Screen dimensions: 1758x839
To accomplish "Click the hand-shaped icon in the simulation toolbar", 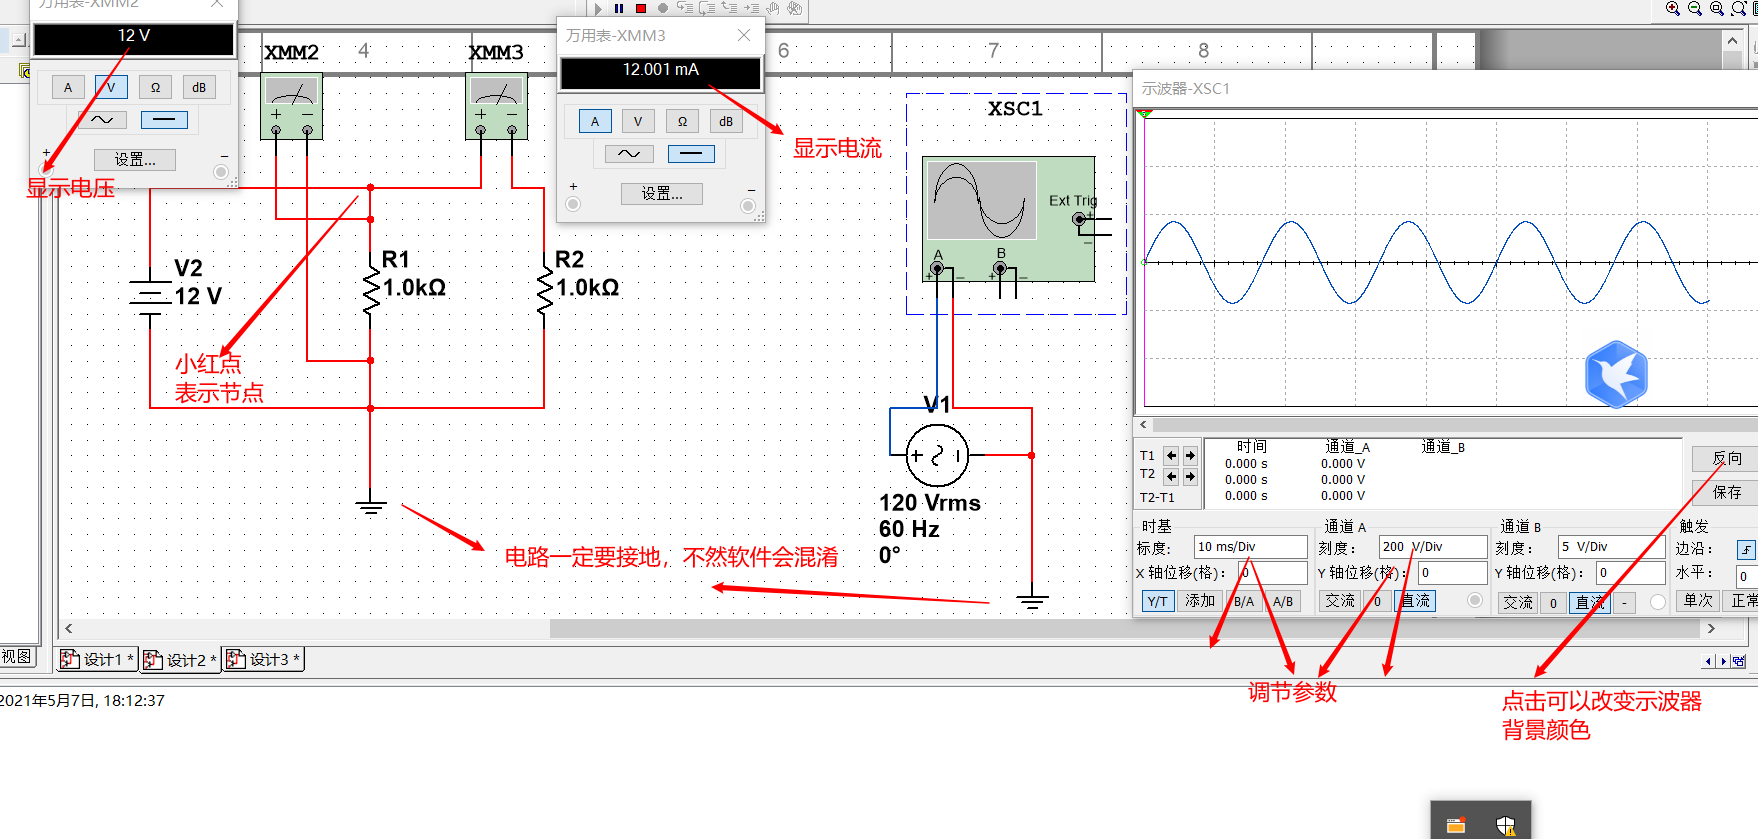I will click(773, 8).
